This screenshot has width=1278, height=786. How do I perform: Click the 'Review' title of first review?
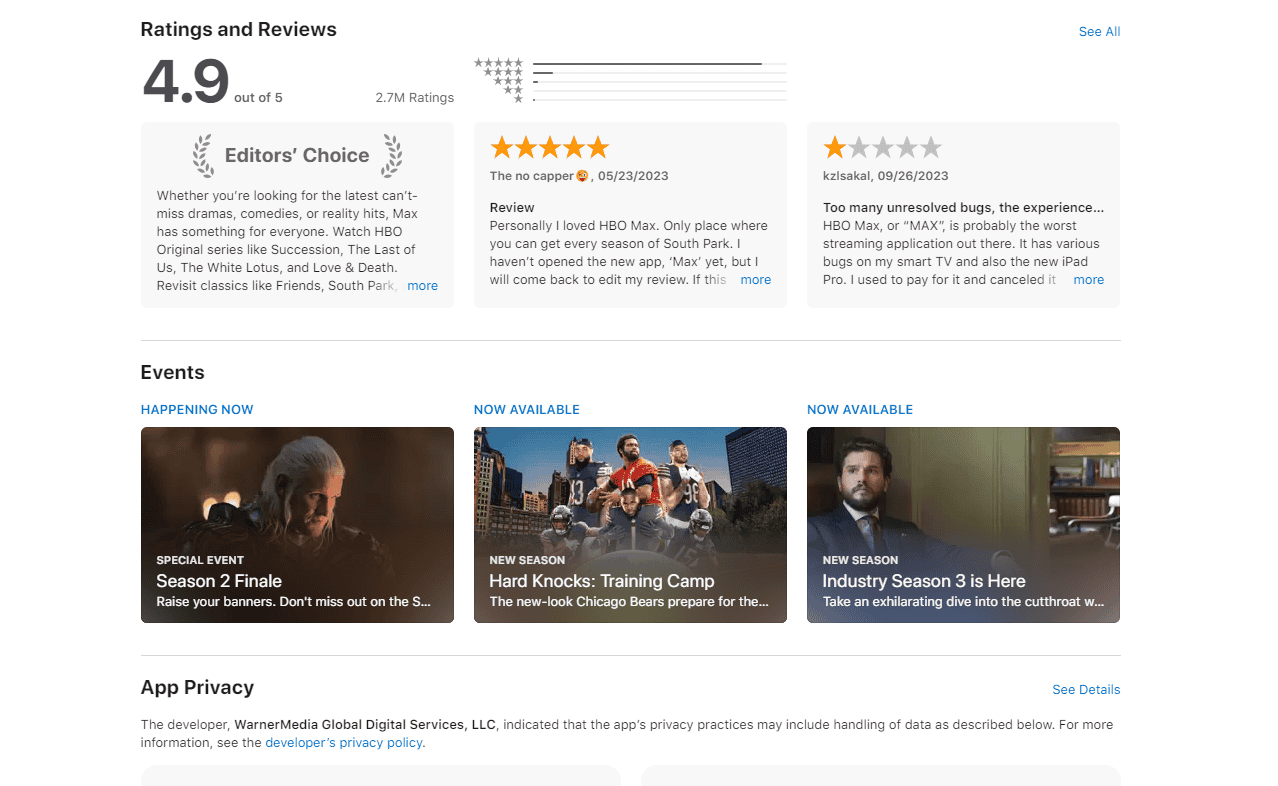coord(512,208)
